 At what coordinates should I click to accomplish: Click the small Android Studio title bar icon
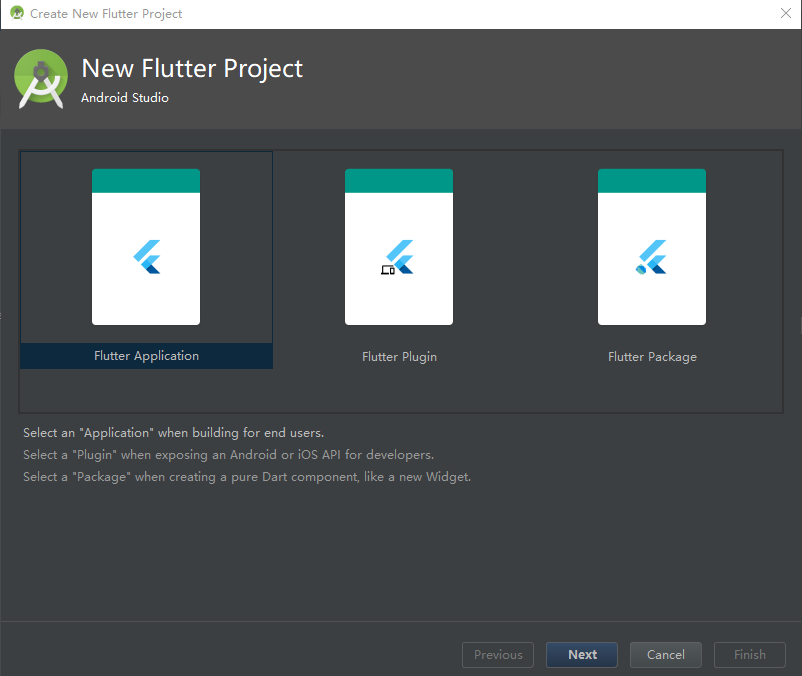pyautogui.click(x=17, y=13)
